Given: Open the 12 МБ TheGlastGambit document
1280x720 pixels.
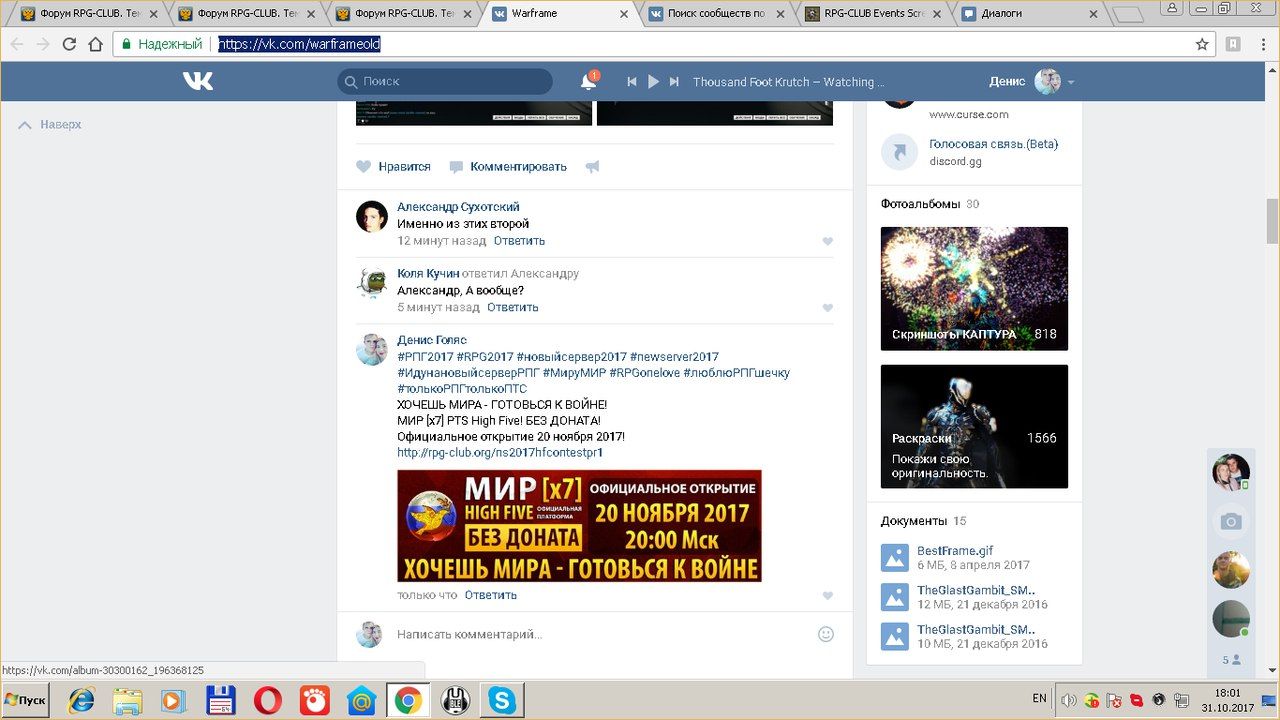Looking at the screenshot, I should 976,590.
